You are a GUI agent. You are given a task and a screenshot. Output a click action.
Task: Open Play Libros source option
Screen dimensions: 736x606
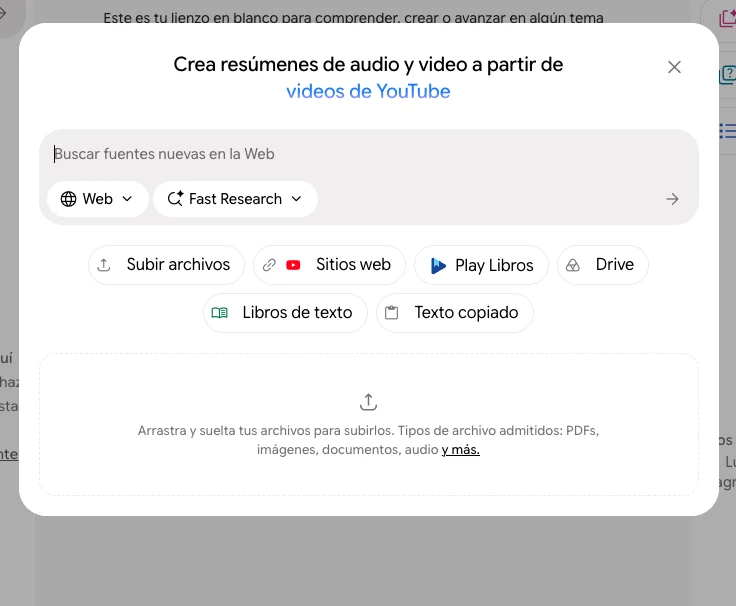pos(481,265)
